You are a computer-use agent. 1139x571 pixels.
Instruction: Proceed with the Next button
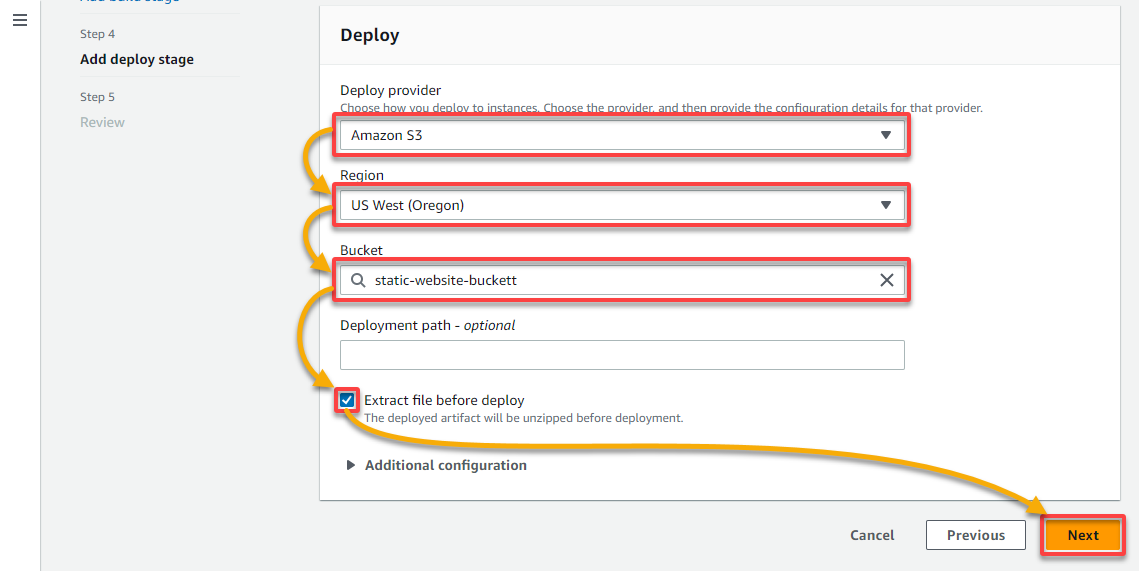coord(1083,535)
